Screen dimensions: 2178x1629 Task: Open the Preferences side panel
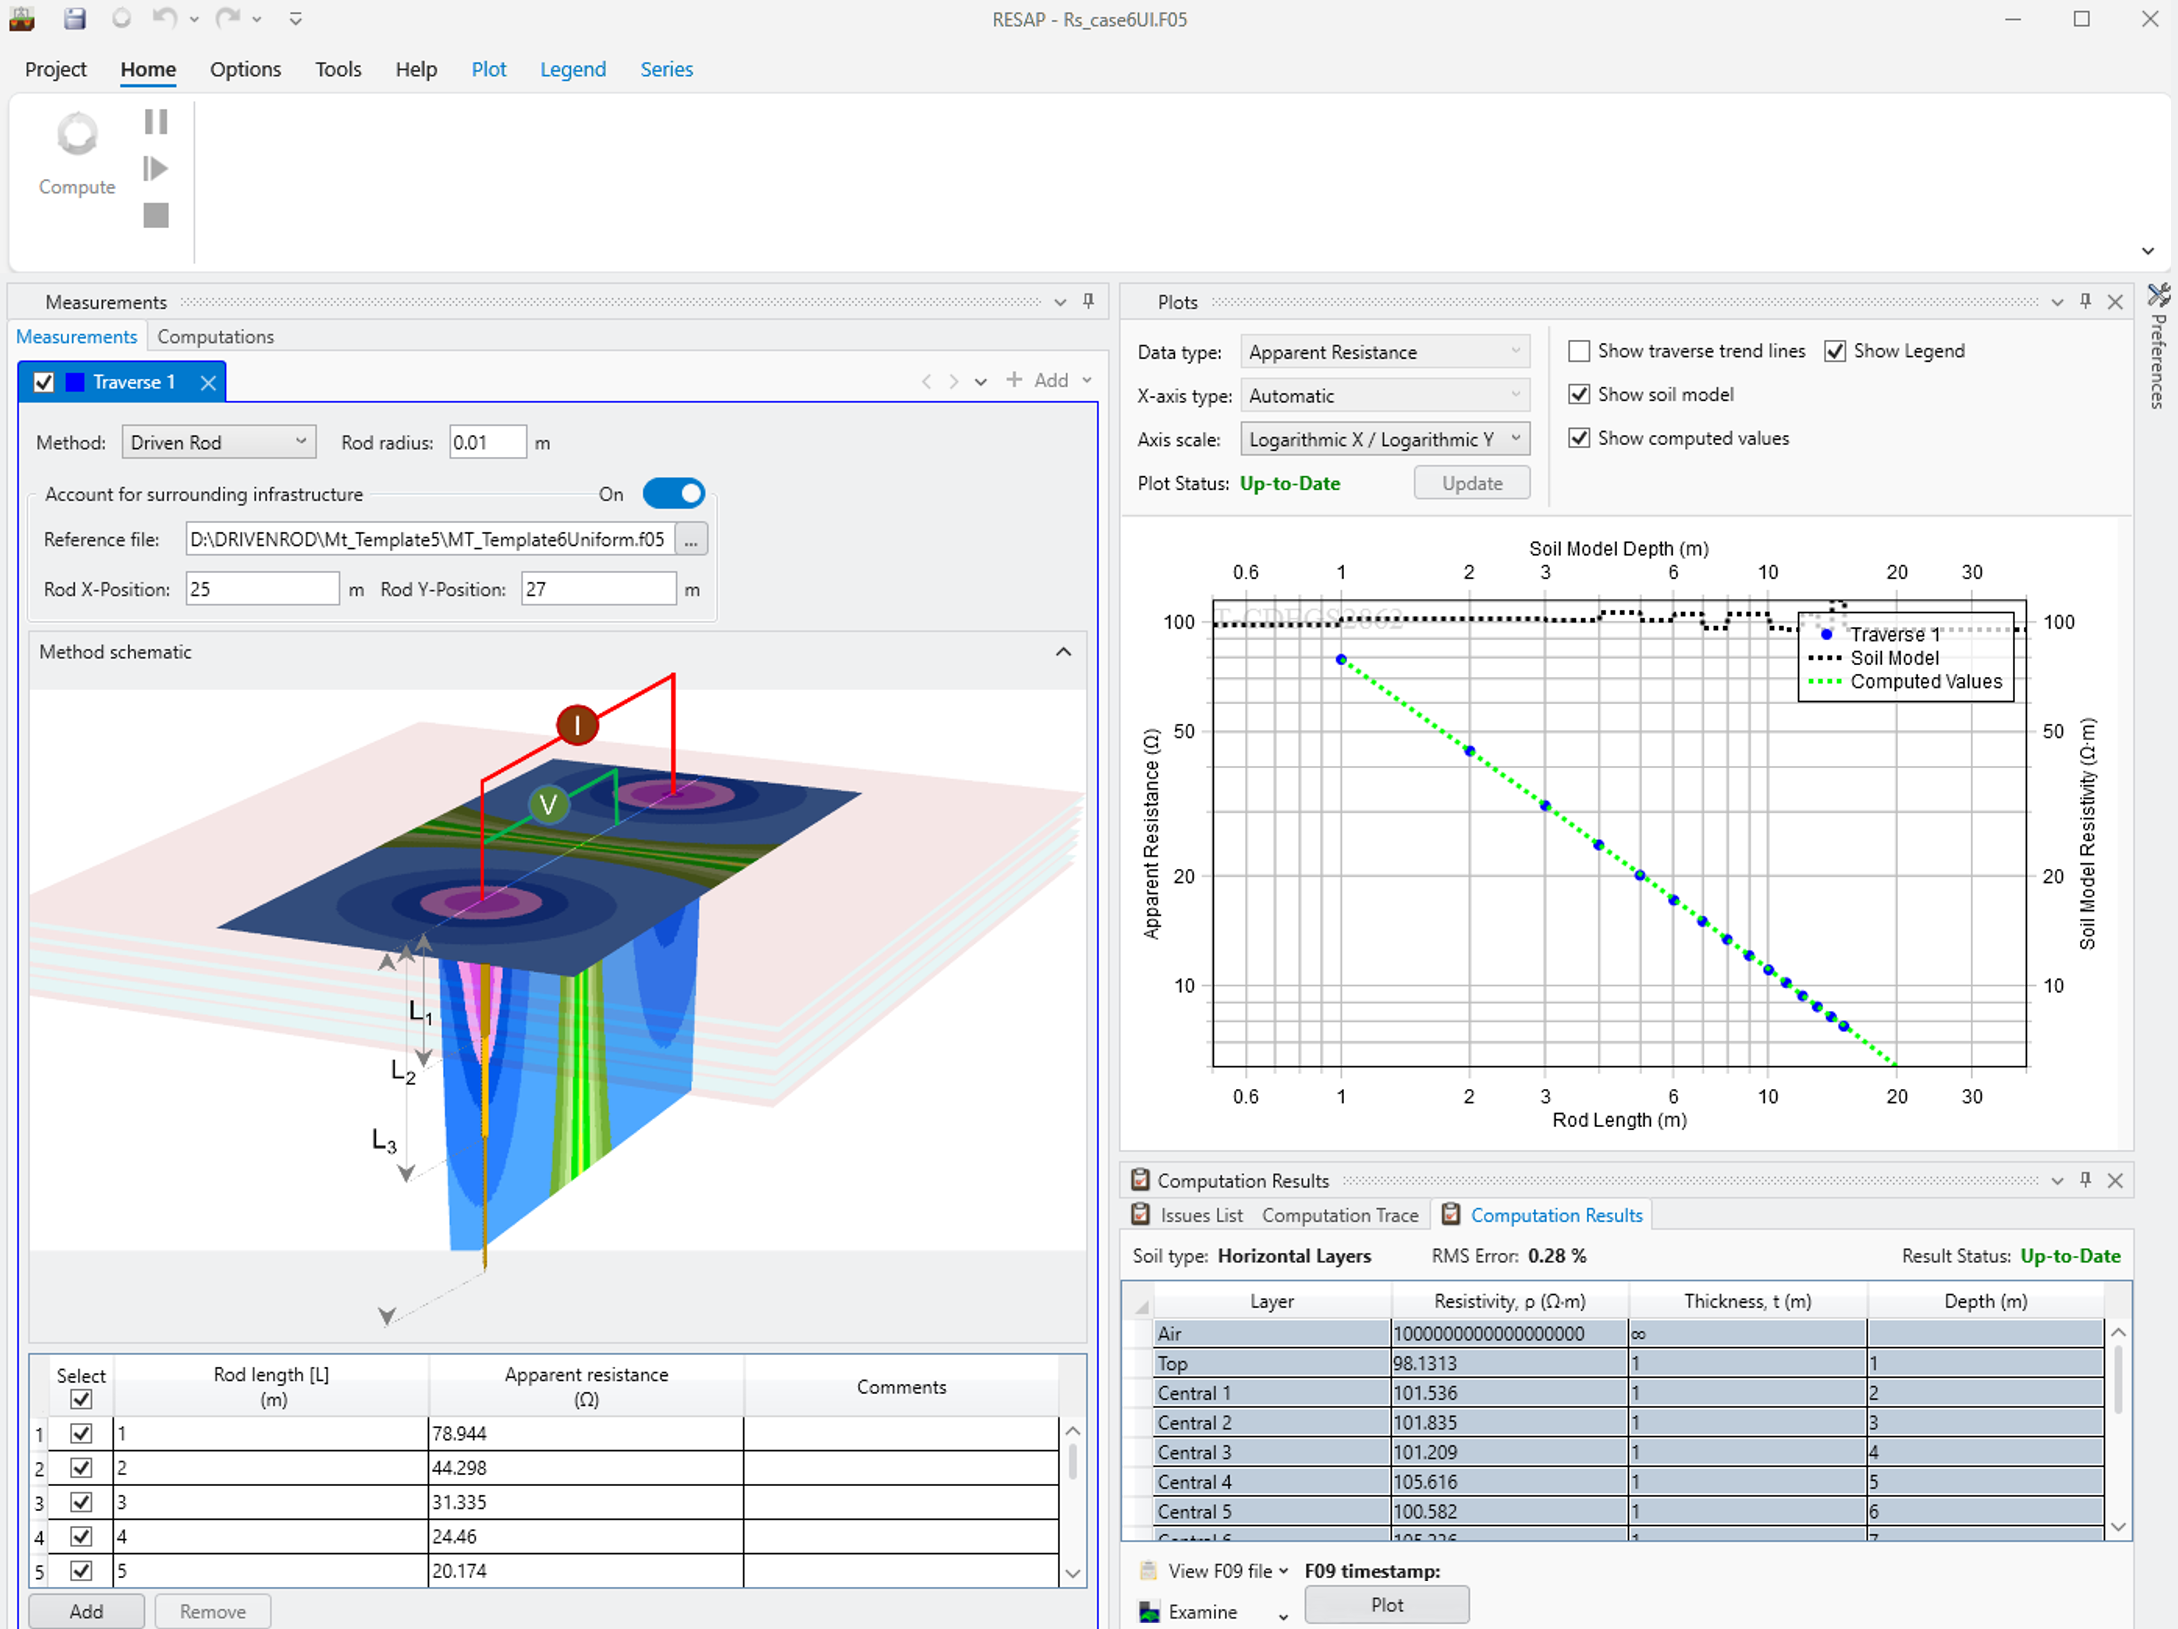2159,347
